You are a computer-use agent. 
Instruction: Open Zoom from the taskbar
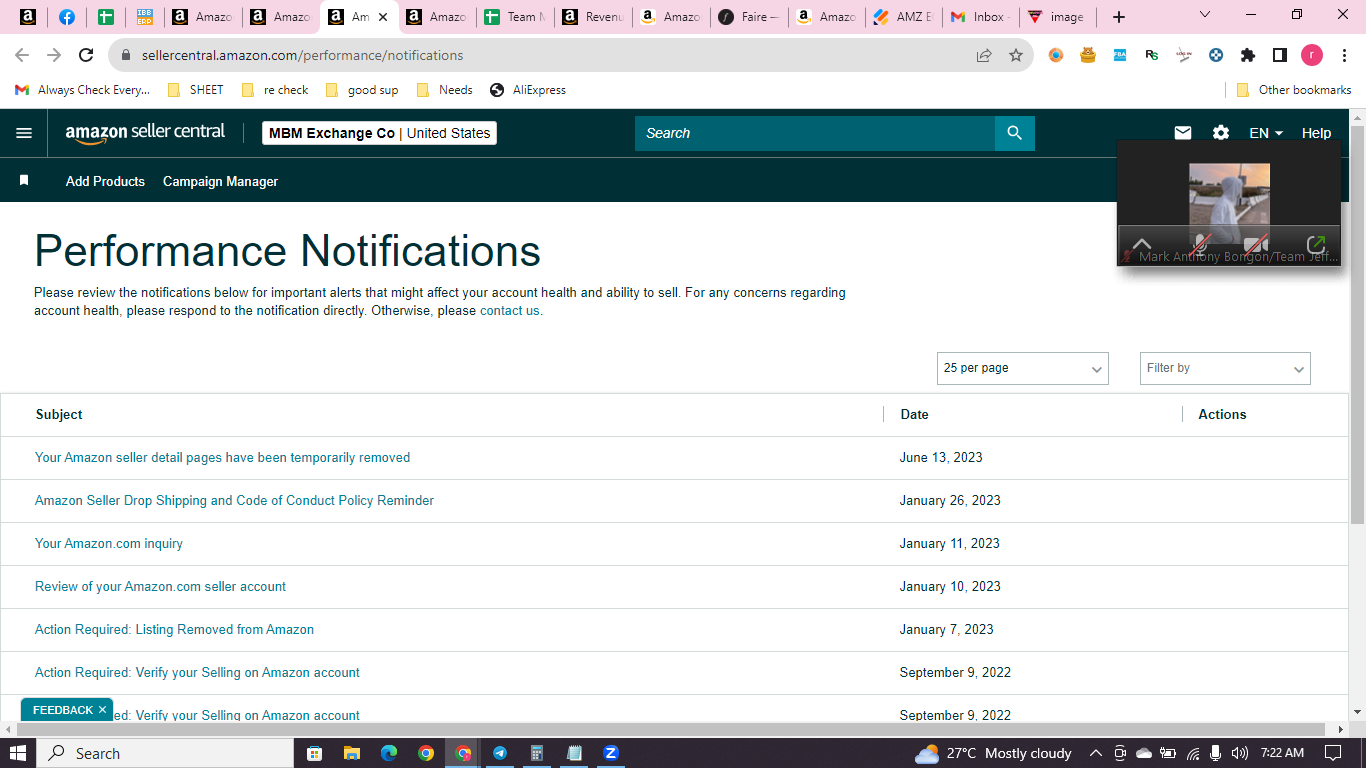click(611, 753)
